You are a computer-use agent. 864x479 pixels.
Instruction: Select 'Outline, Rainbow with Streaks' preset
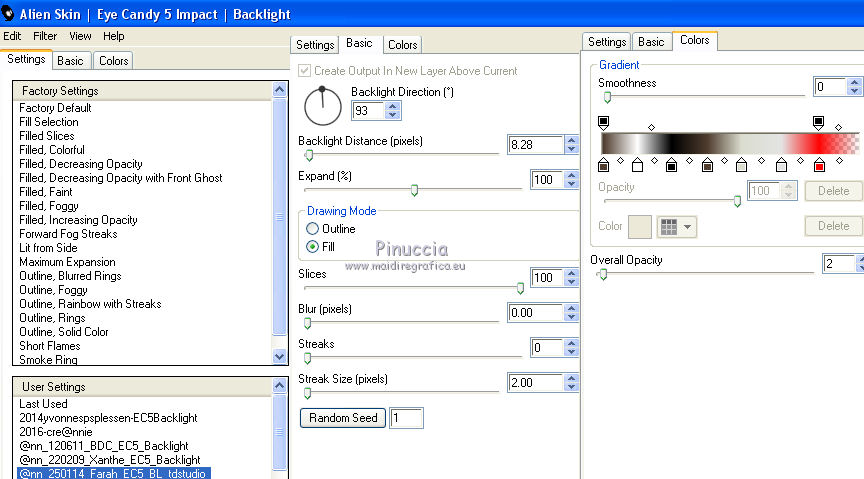(x=90, y=304)
